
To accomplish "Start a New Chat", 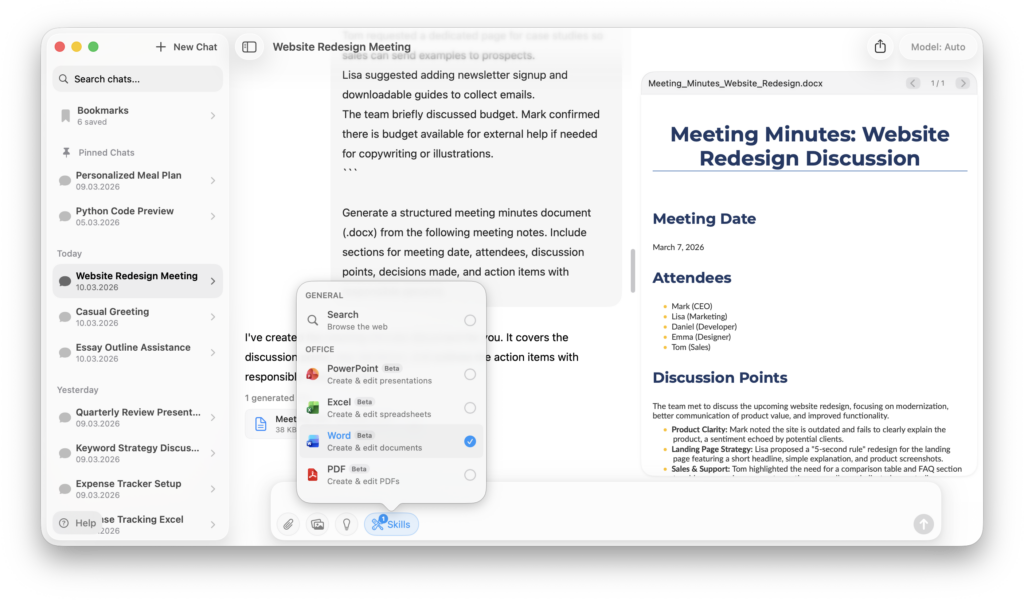I will tap(186, 47).
